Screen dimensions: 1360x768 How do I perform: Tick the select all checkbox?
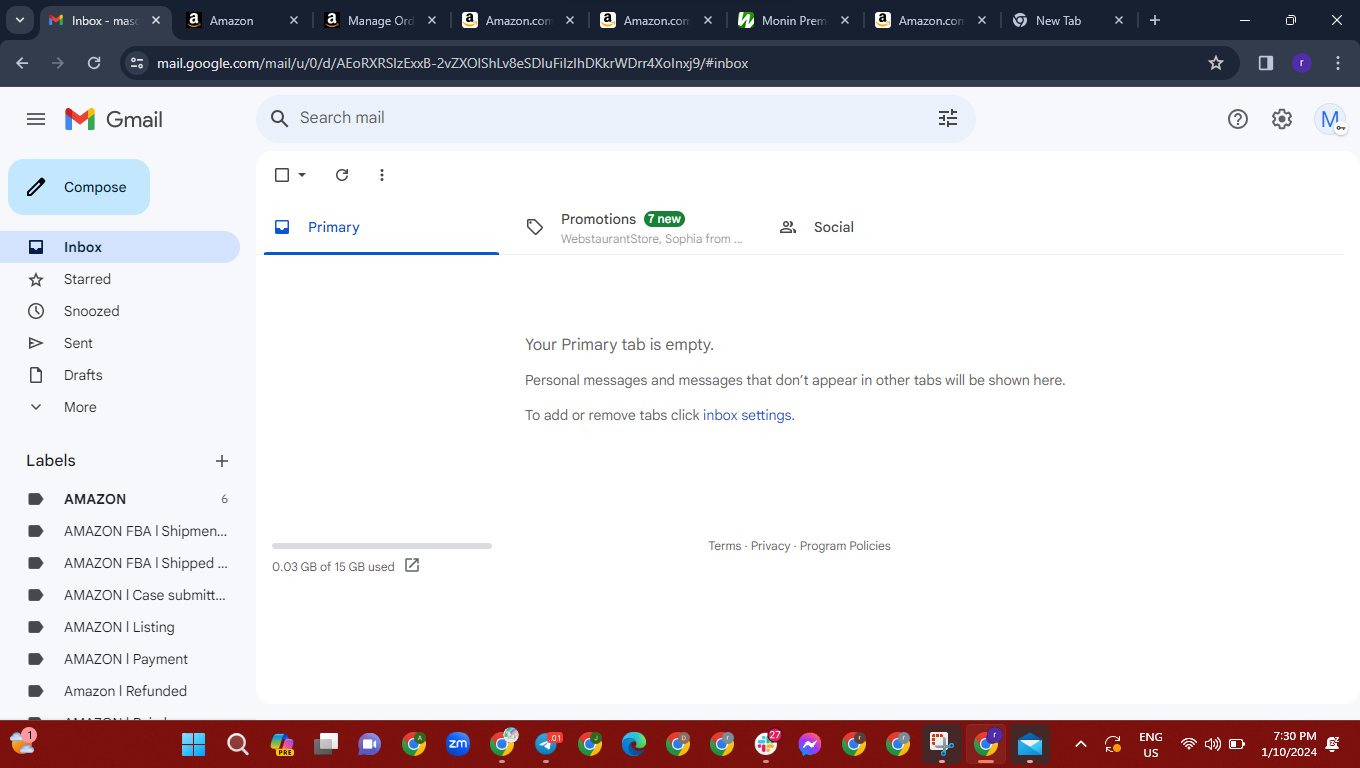point(282,175)
